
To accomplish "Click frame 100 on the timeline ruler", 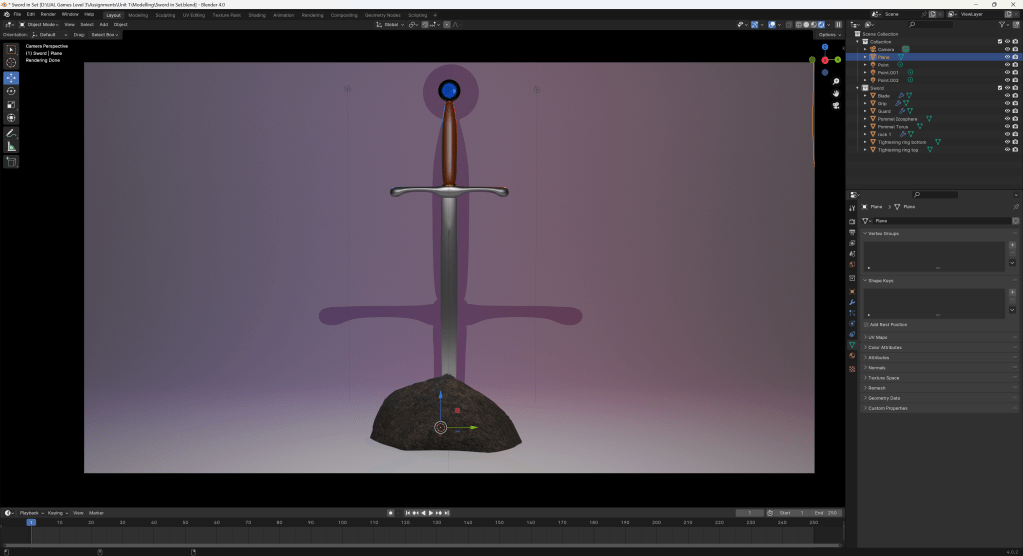I will pyautogui.click(x=342, y=522).
